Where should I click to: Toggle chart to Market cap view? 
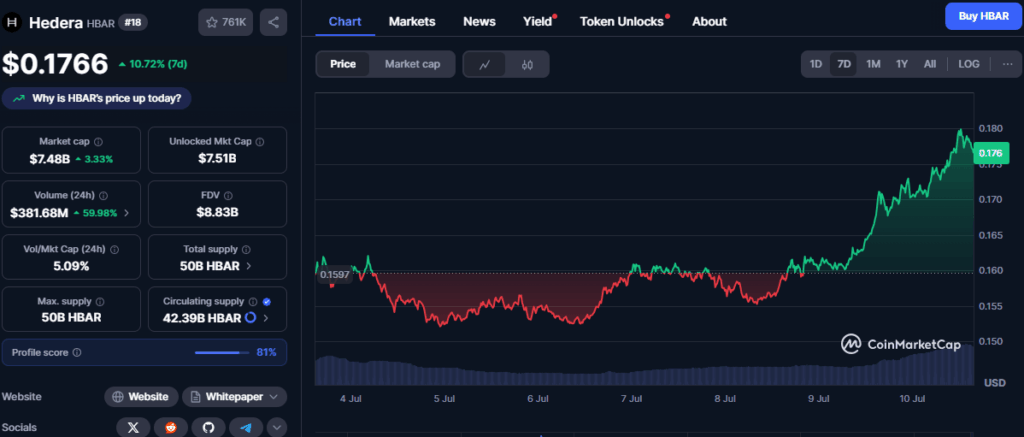click(412, 64)
